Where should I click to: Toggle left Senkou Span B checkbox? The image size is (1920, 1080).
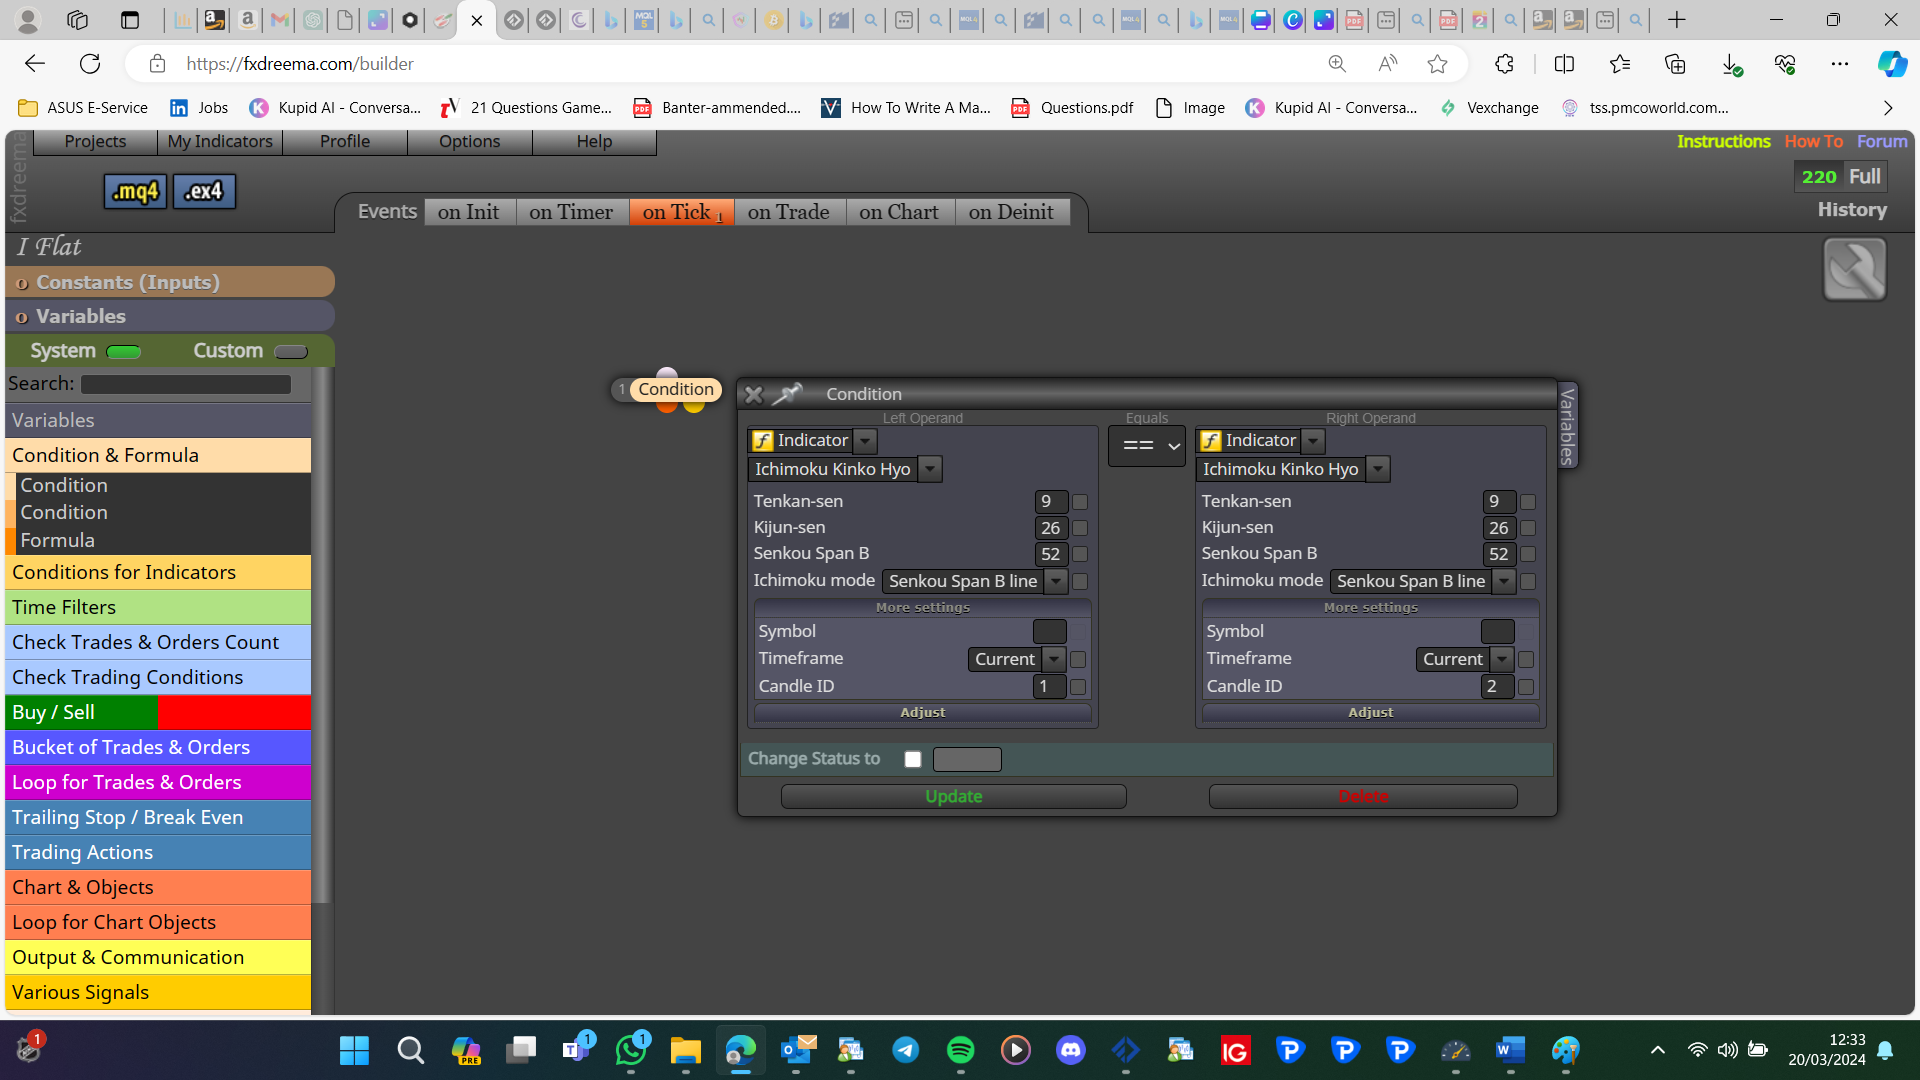(x=1080, y=554)
